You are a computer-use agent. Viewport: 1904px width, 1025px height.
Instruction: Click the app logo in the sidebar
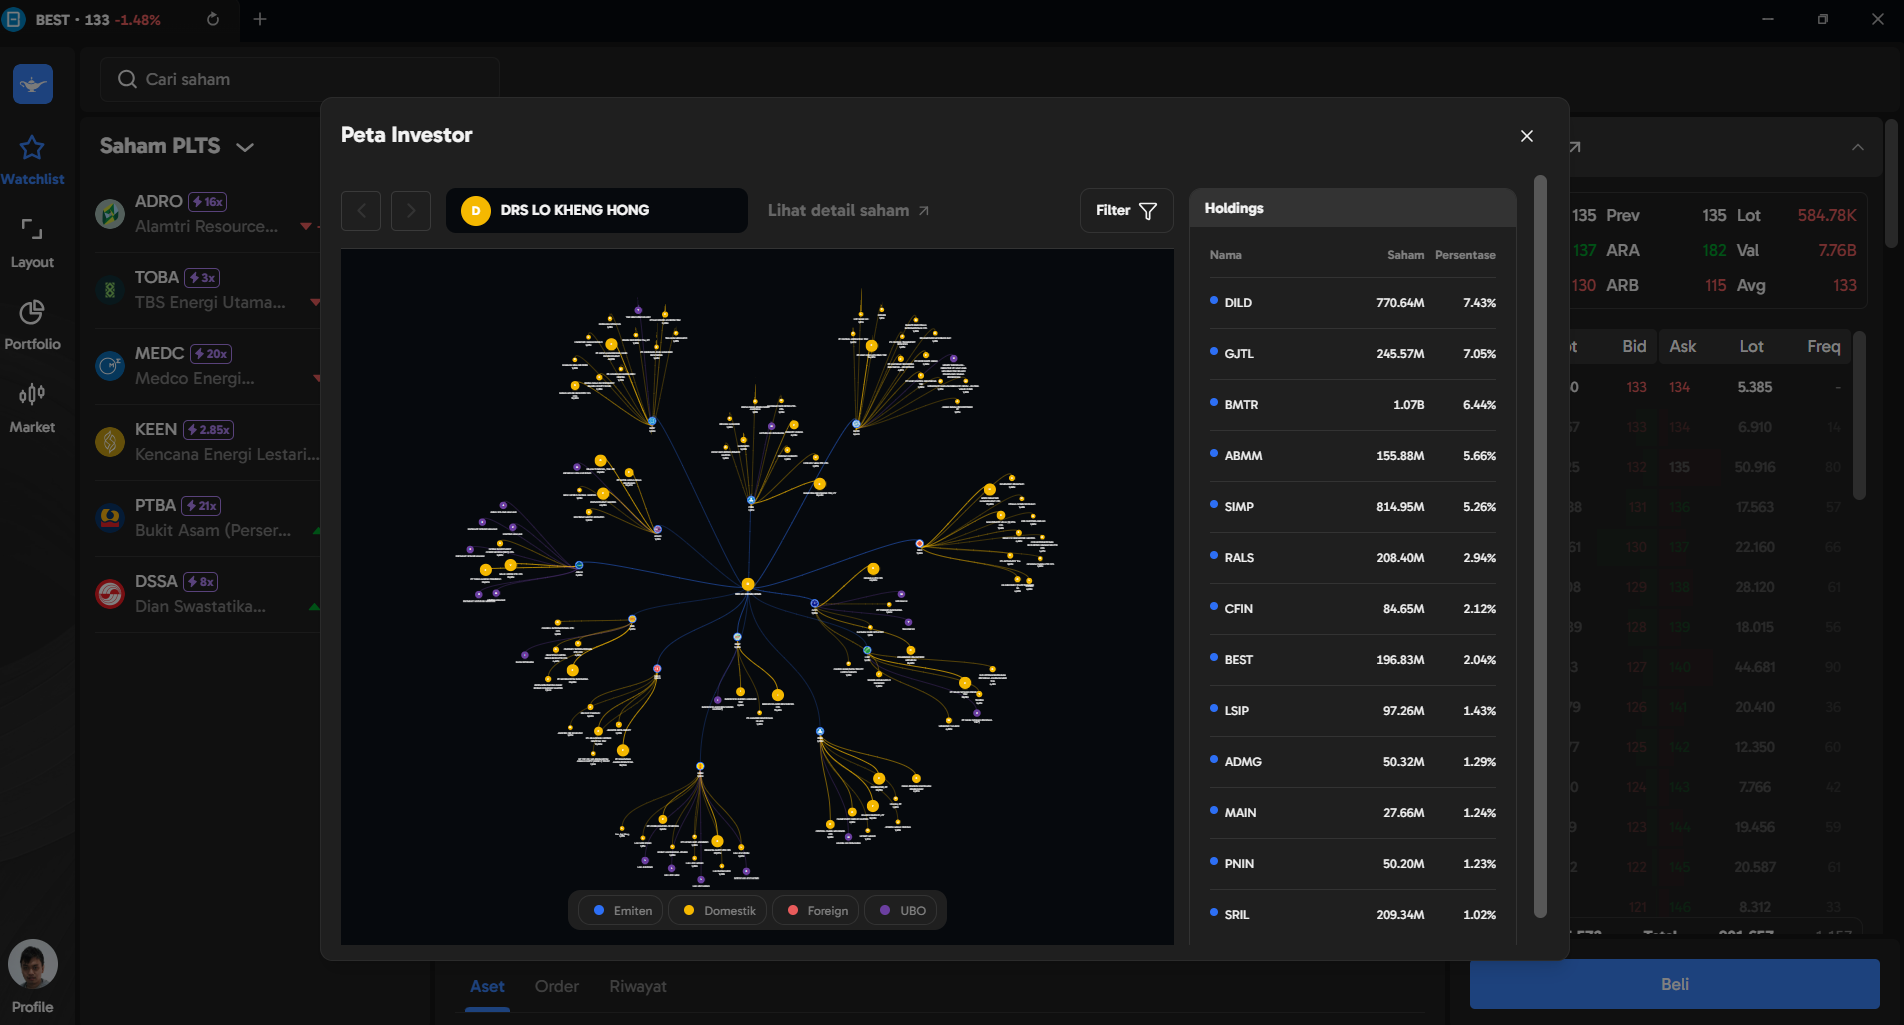tap(33, 84)
